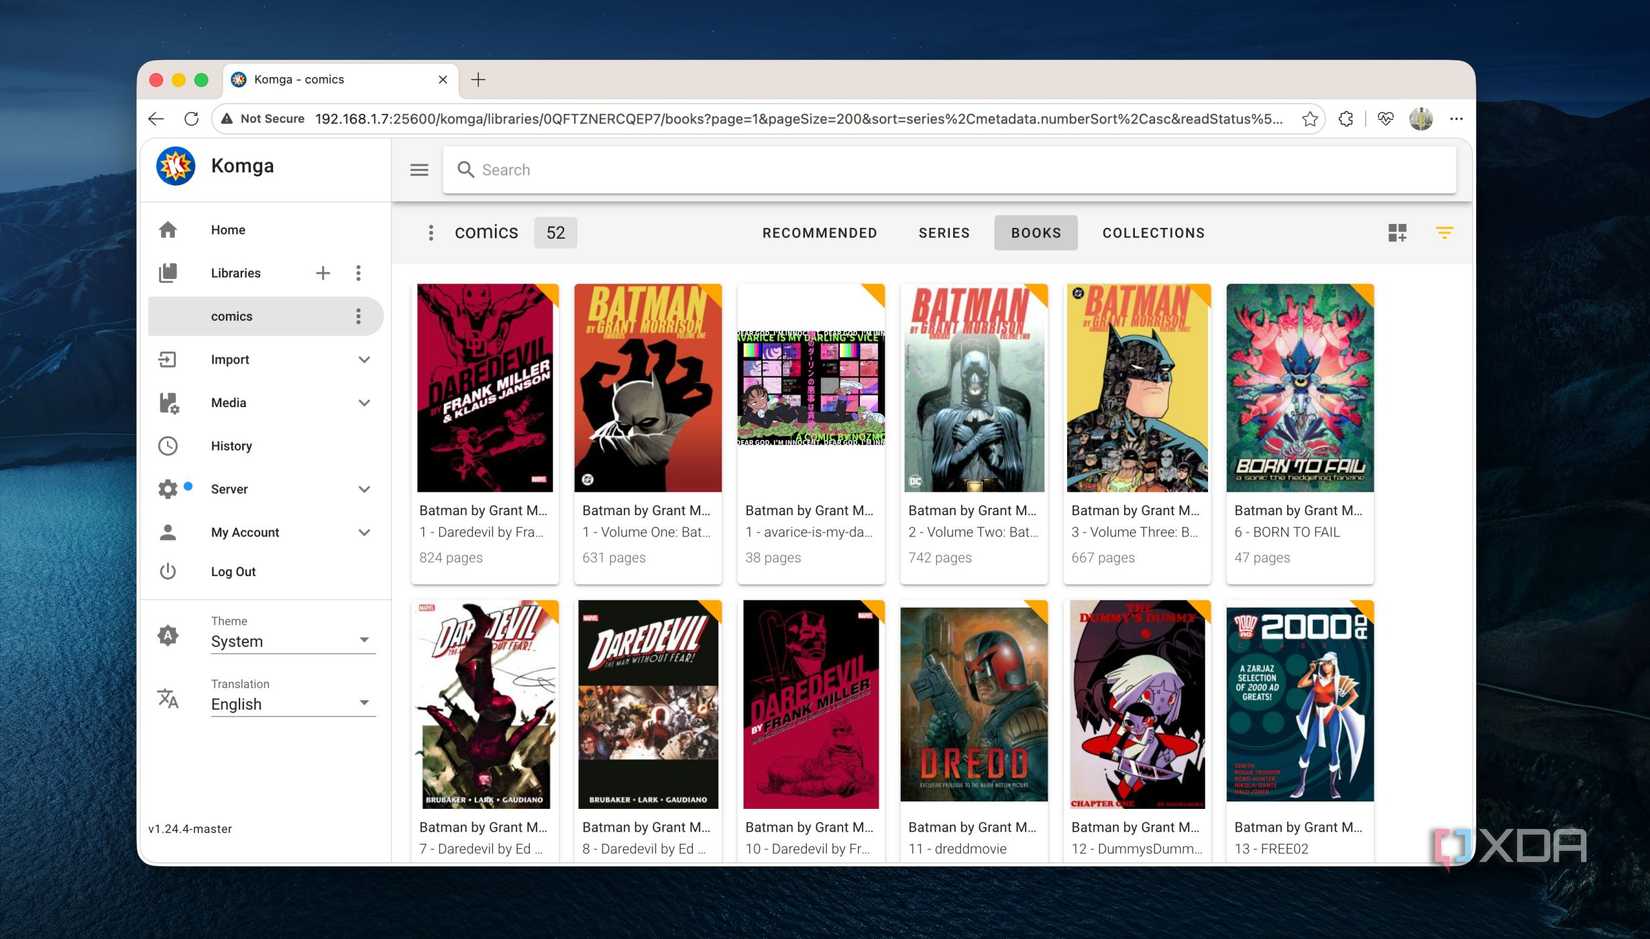Go back with browser back arrow
Viewport: 1650px width, 939px height.
(156, 119)
